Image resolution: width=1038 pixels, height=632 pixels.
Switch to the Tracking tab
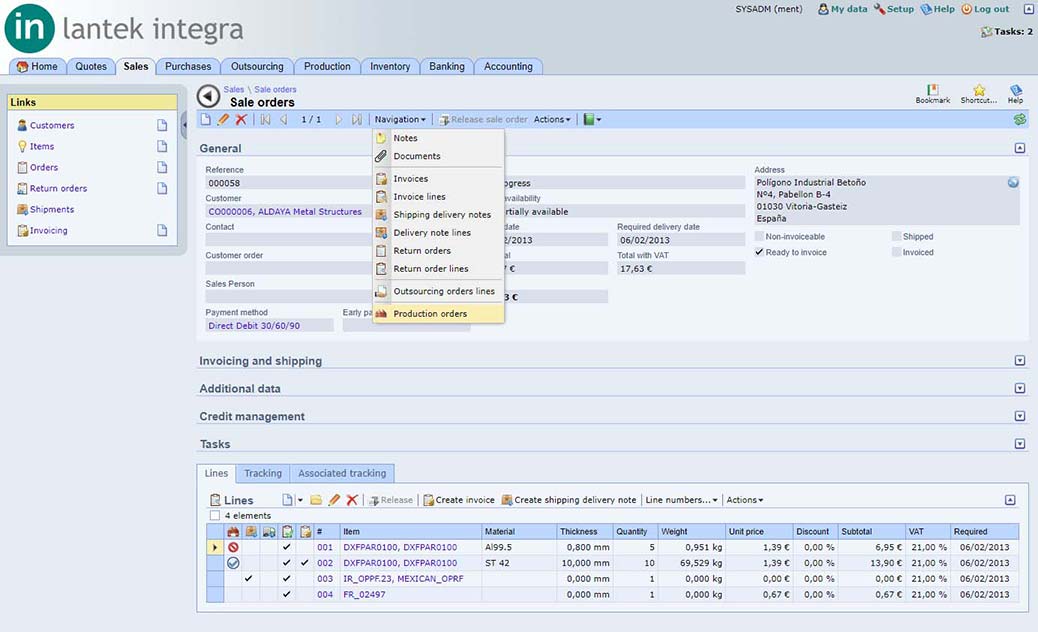pos(263,473)
